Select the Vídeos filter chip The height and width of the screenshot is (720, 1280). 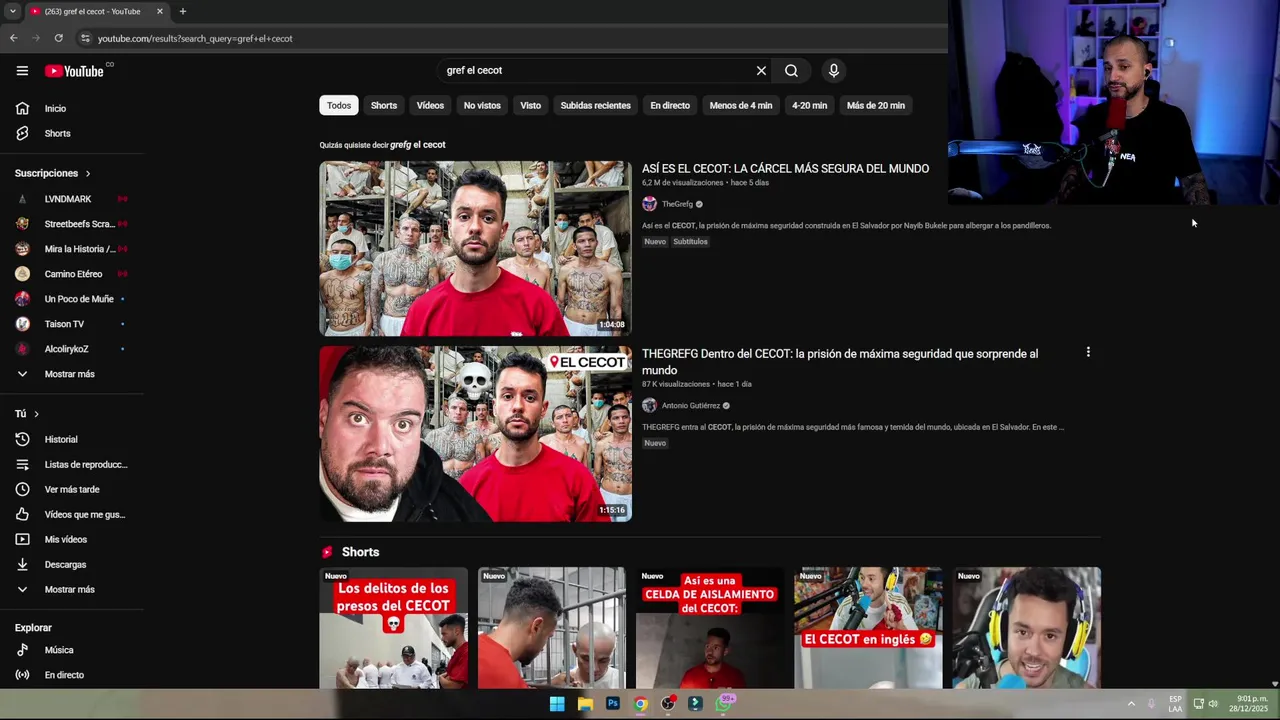point(430,105)
